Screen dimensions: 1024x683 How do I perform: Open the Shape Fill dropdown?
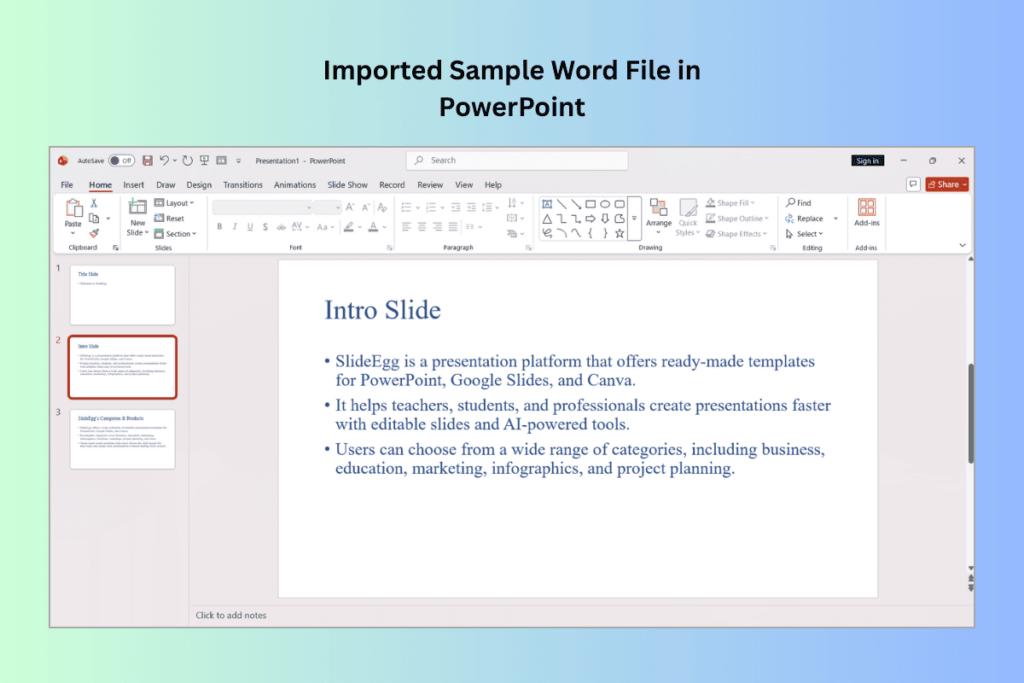[x=731, y=203]
